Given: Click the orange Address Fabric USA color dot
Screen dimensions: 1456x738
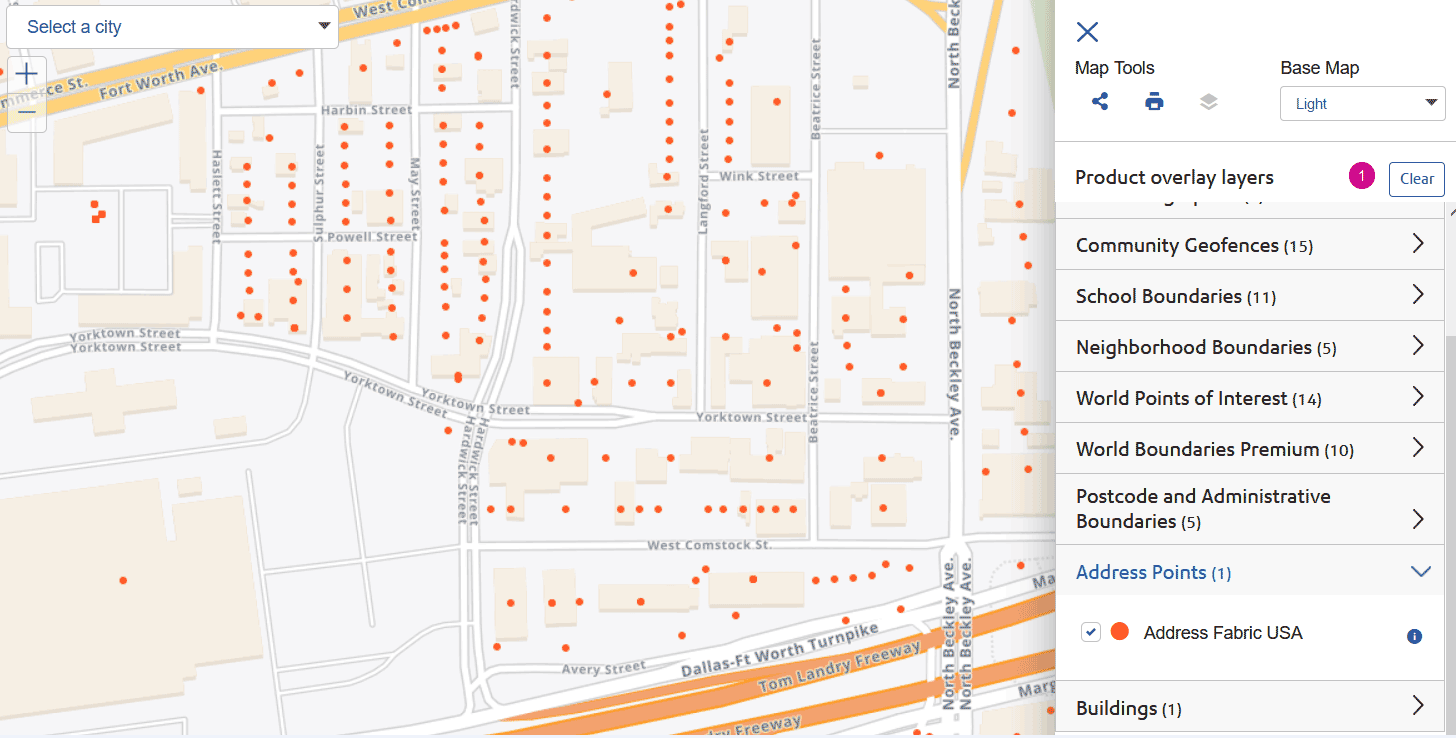Looking at the screenshot, I should click(x=1120, y=631).
